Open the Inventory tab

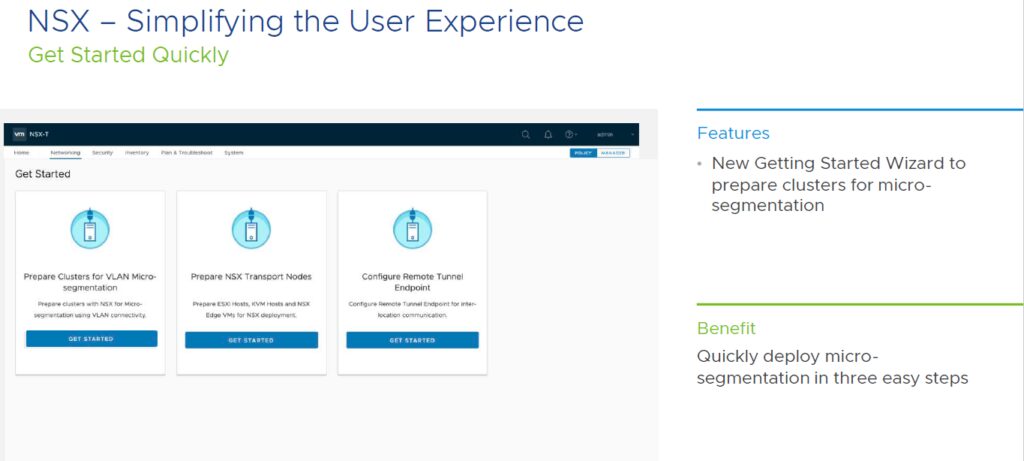click(x=137, y=153)
